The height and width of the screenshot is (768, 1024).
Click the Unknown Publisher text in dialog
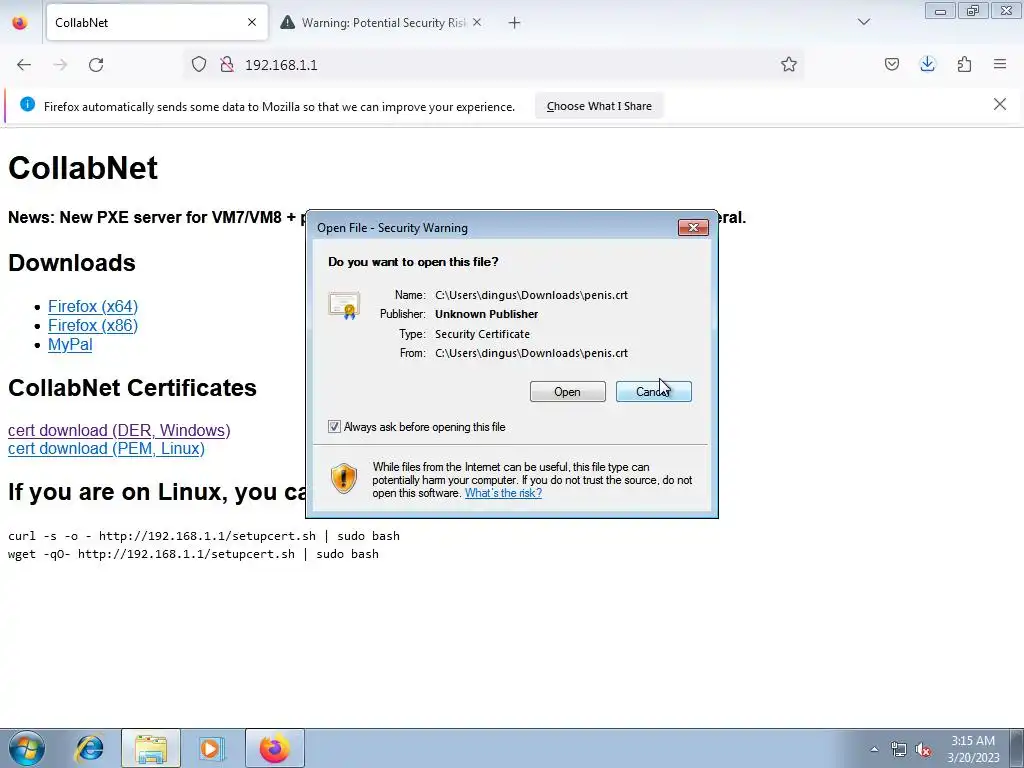(487, 314)
